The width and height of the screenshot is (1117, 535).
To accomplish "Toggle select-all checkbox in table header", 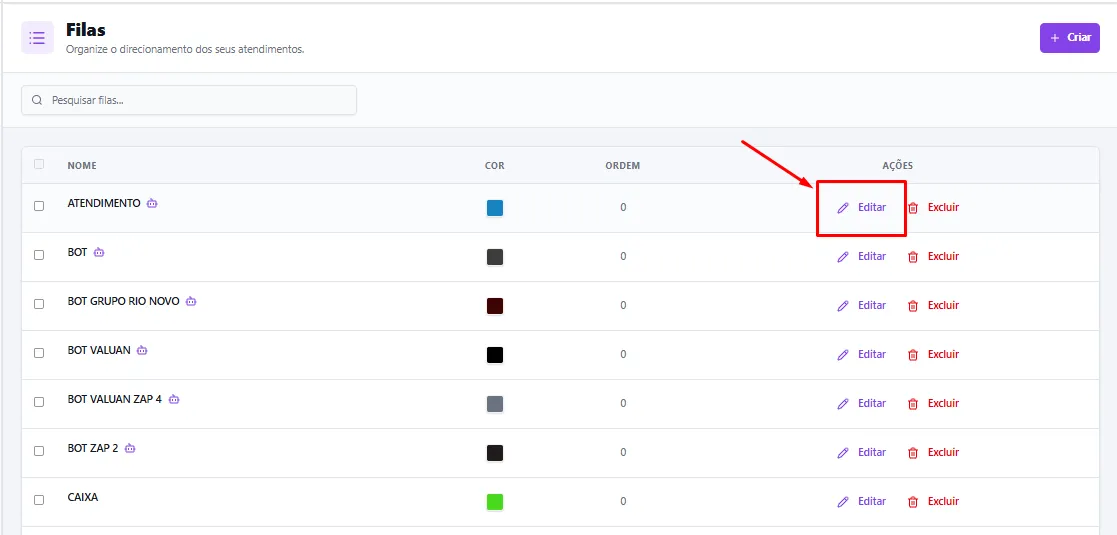I will (39, 165).
